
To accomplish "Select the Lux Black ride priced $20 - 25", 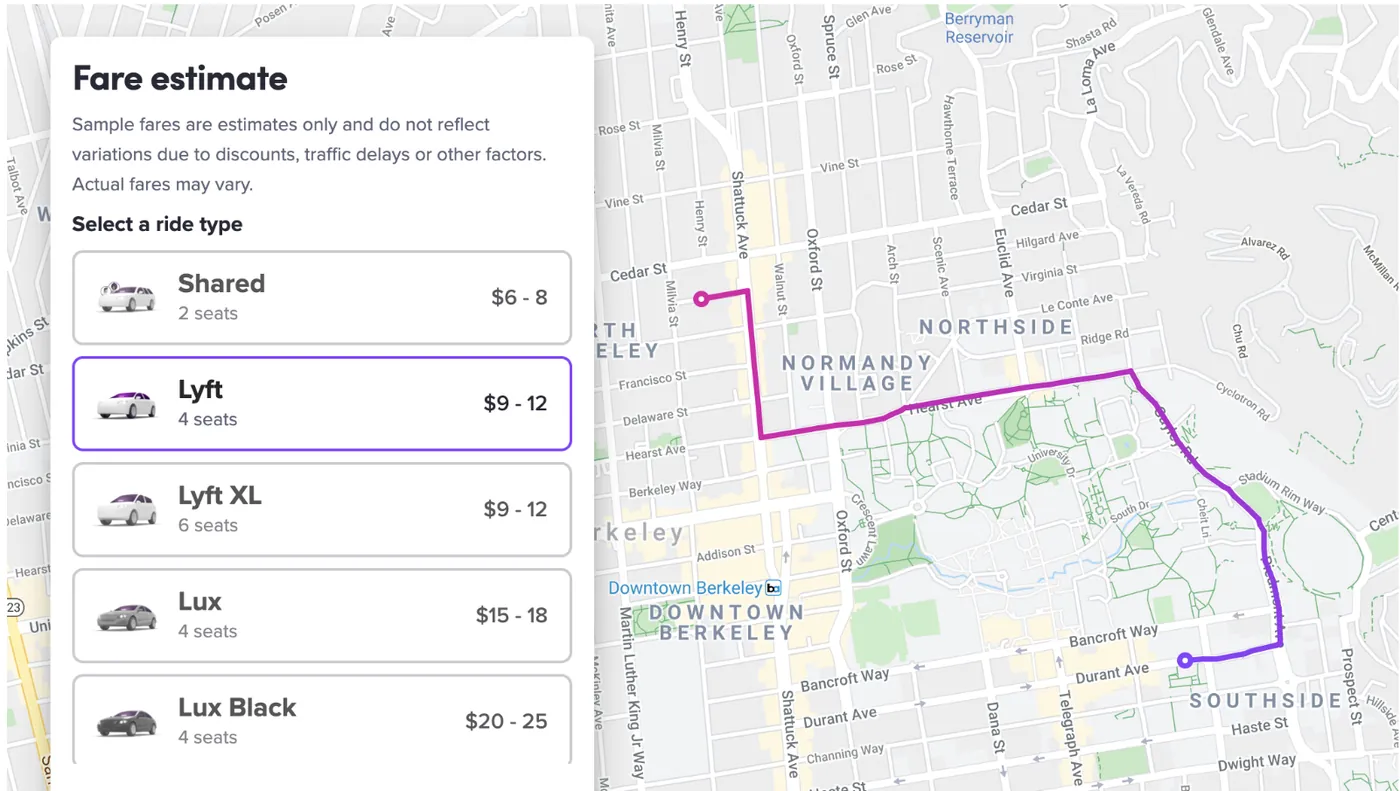I will [322, 720].
